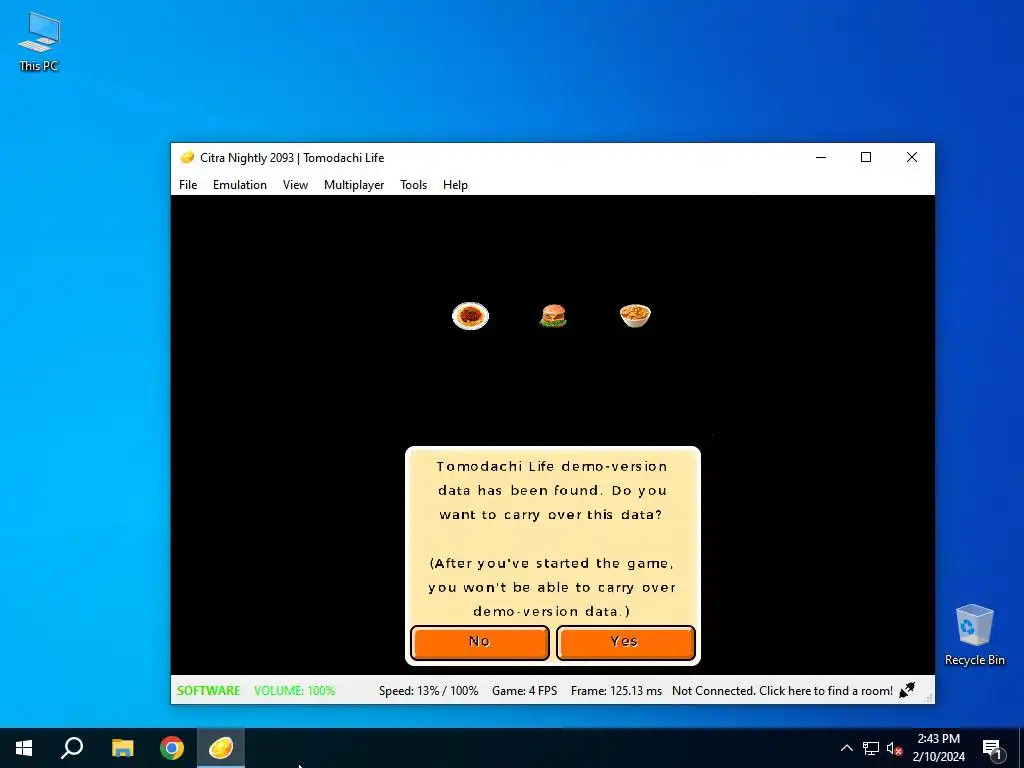Show hidden system tray icons
The image size is (1024, 768).
[846, 748]
